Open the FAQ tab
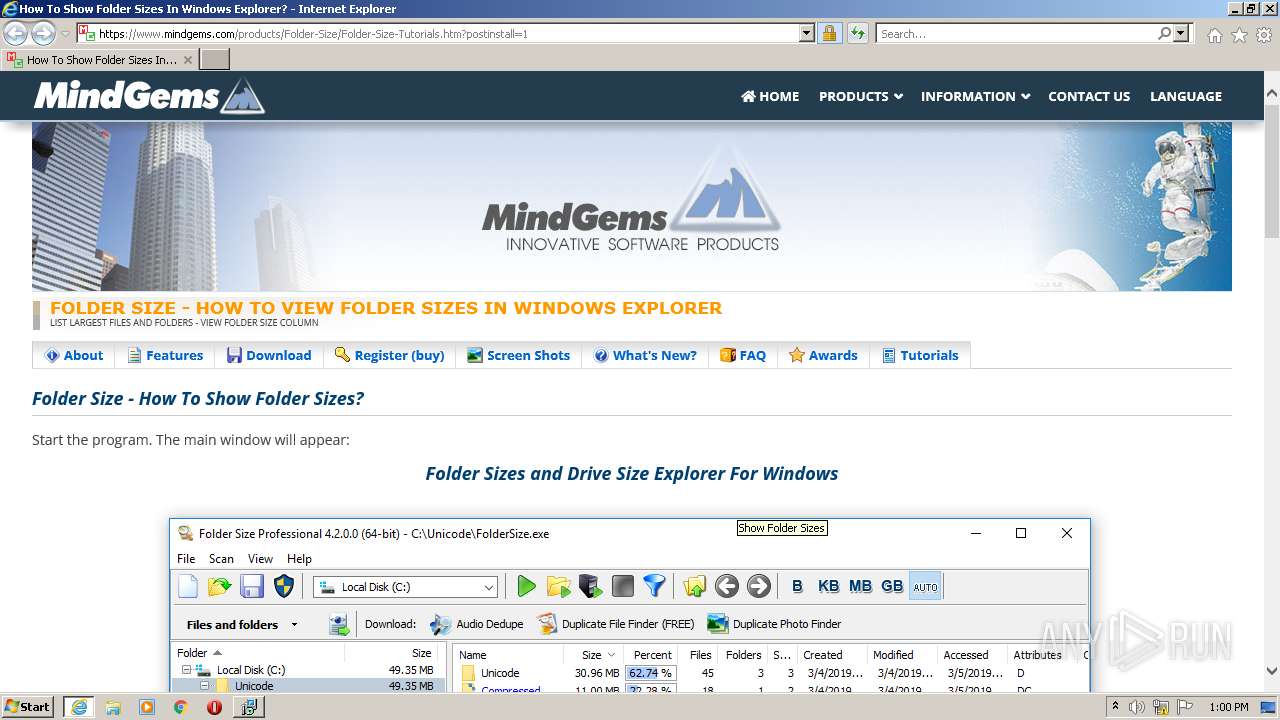Image resolution: width=1280 pixels, height=720 pixels. tap(743, 355)
